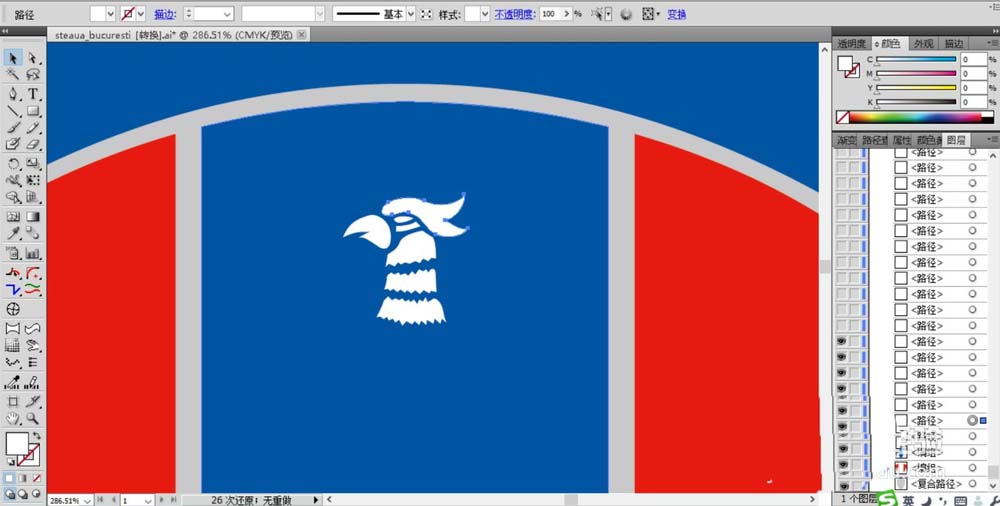
Task: Toggle visibility of the 复合路径 layer row
Action: (x=842, y=484)
